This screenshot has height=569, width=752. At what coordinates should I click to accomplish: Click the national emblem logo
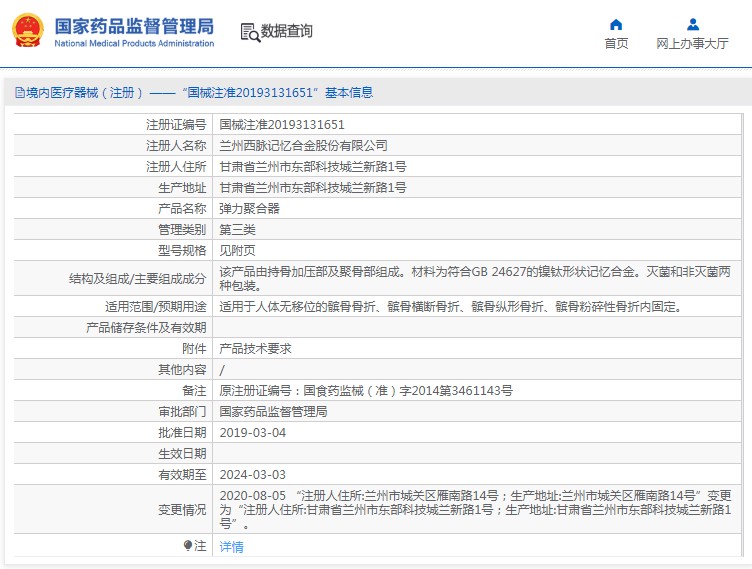click(28, 30)
